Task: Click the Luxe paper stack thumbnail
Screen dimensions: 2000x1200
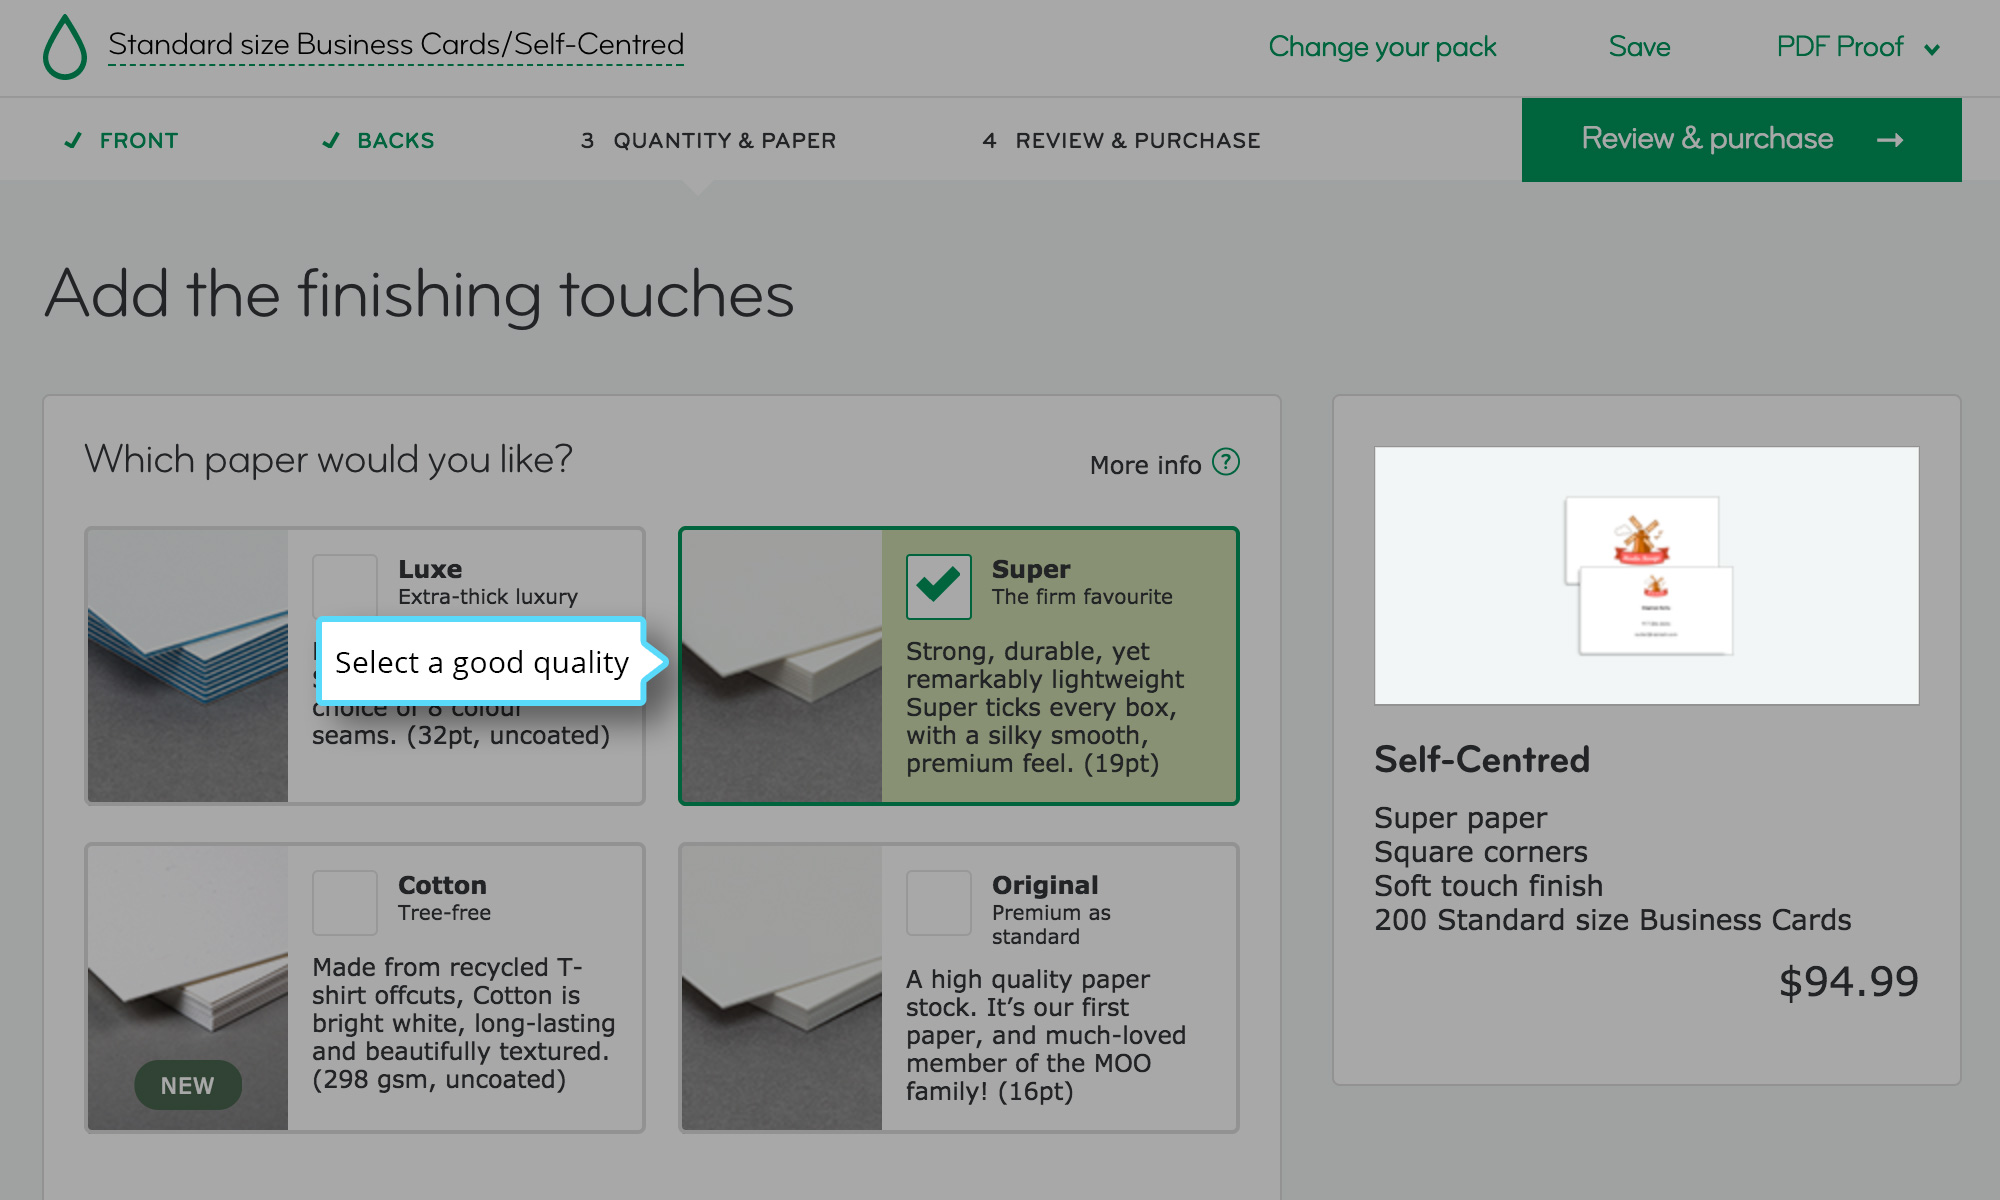Action: coord(188,666)
